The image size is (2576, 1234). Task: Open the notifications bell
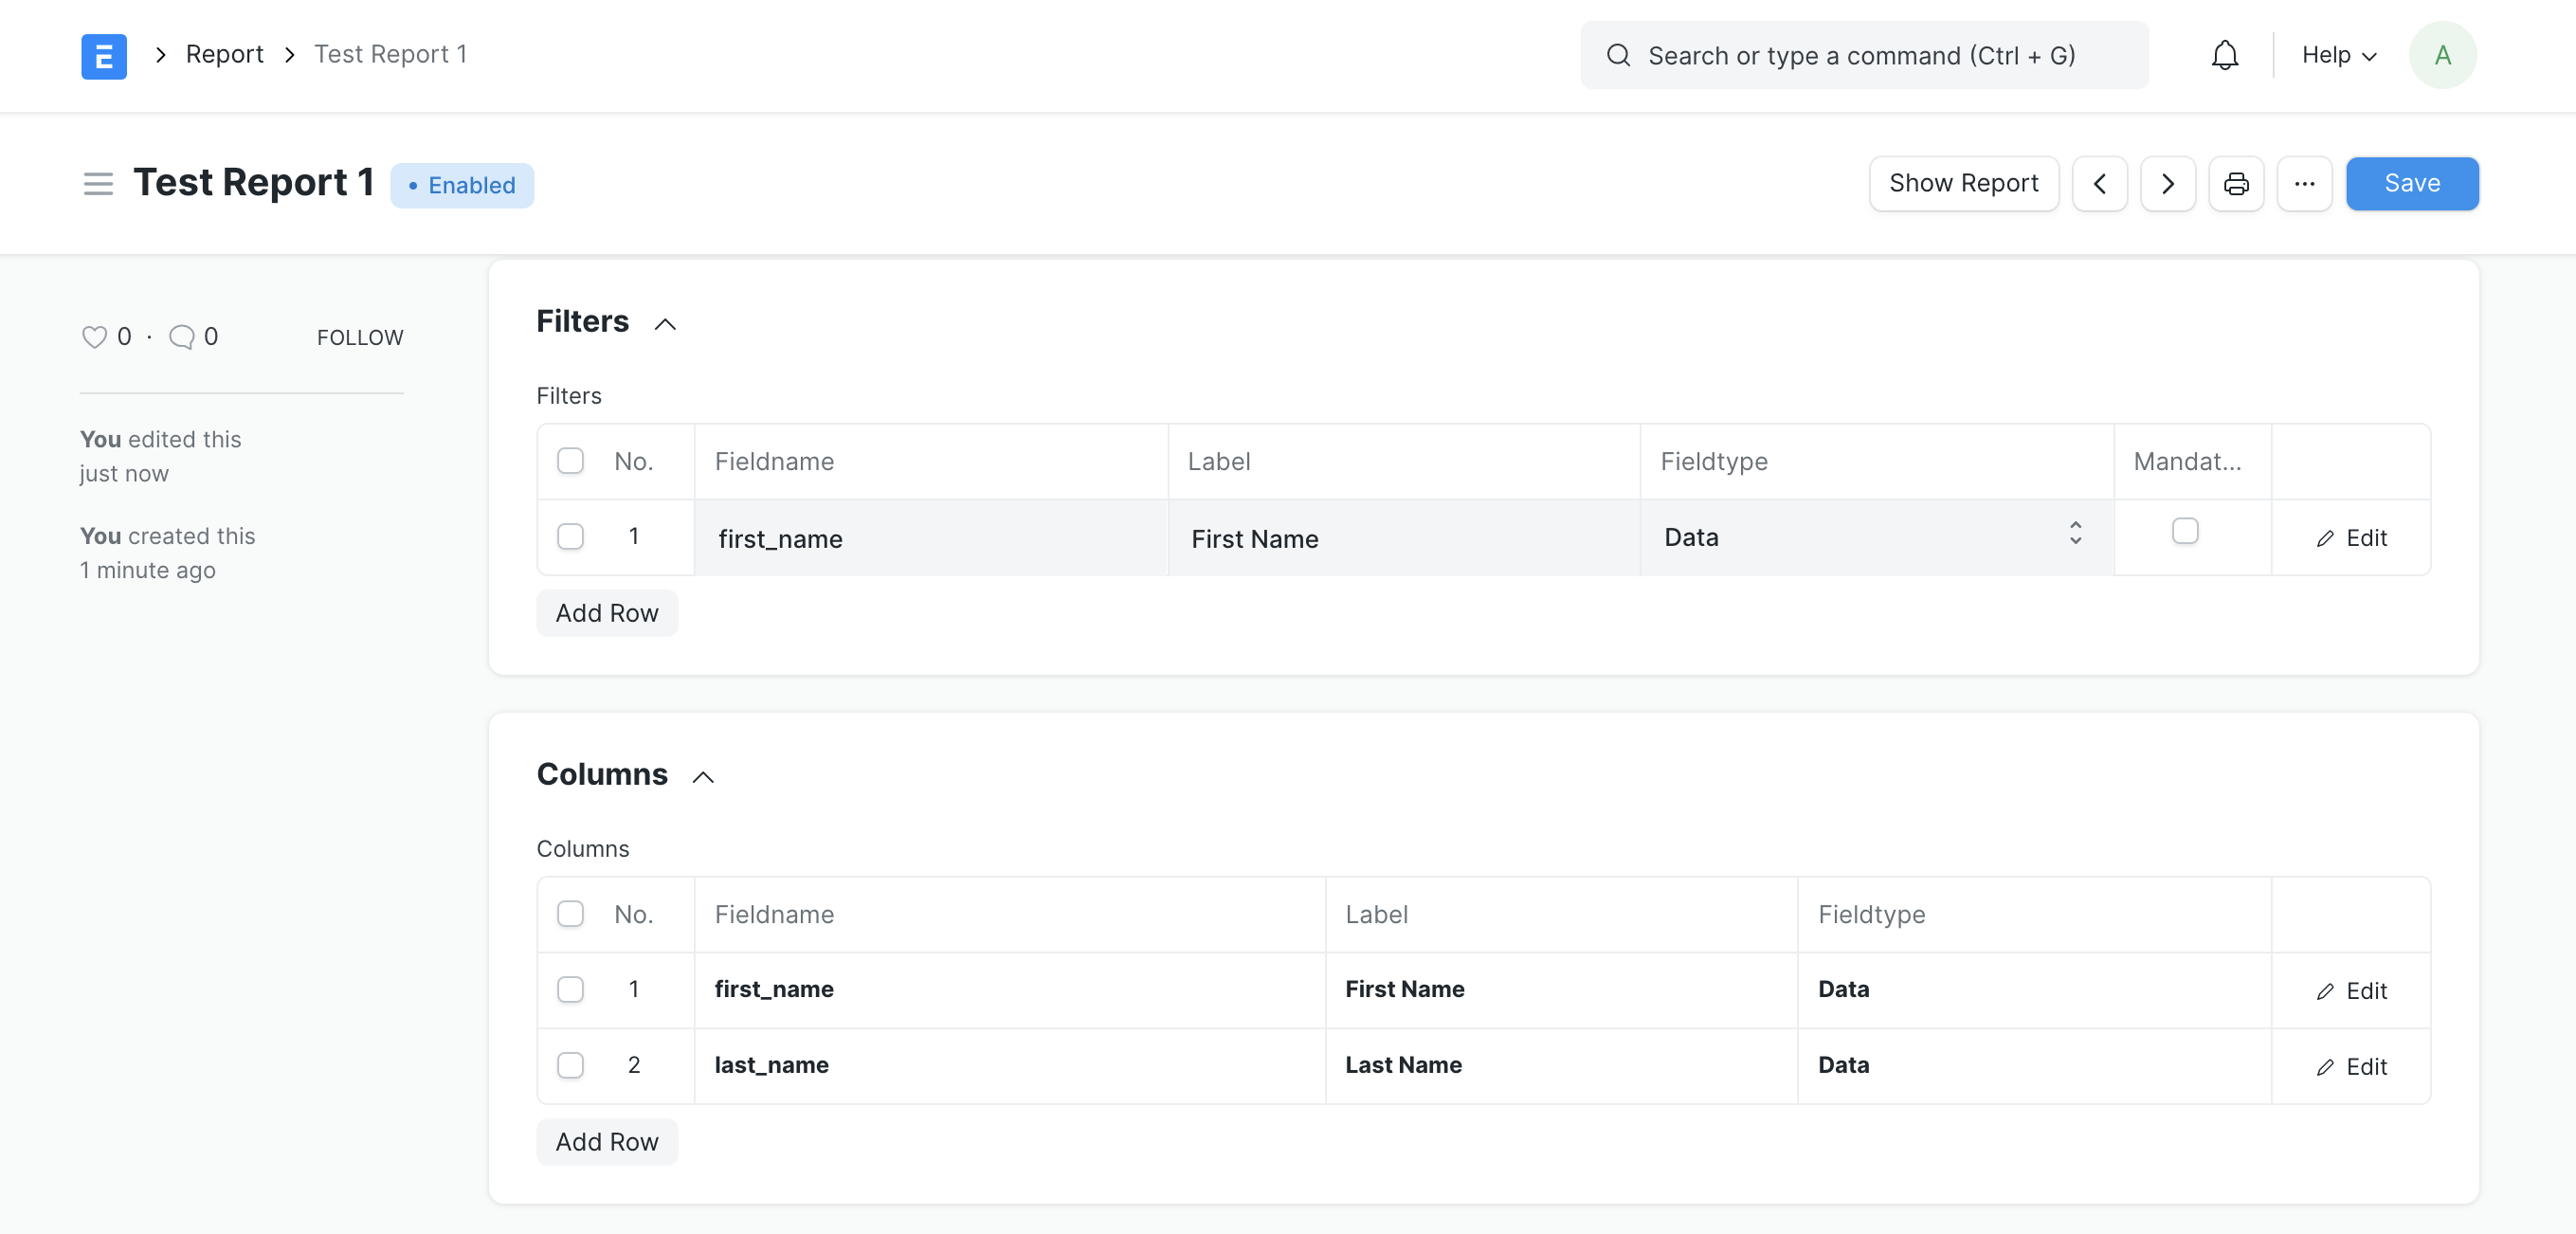(x=2224, y=56)
